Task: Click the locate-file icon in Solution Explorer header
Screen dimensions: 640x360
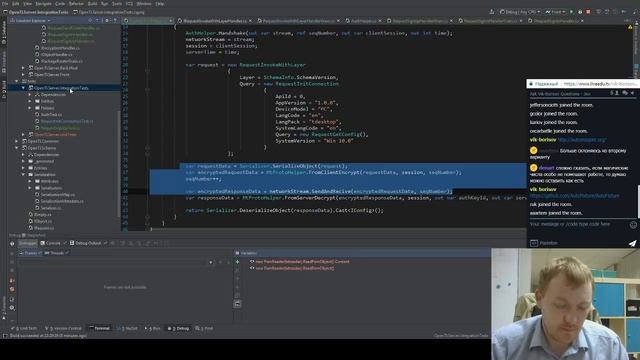Action: click(x=90, y=20)
